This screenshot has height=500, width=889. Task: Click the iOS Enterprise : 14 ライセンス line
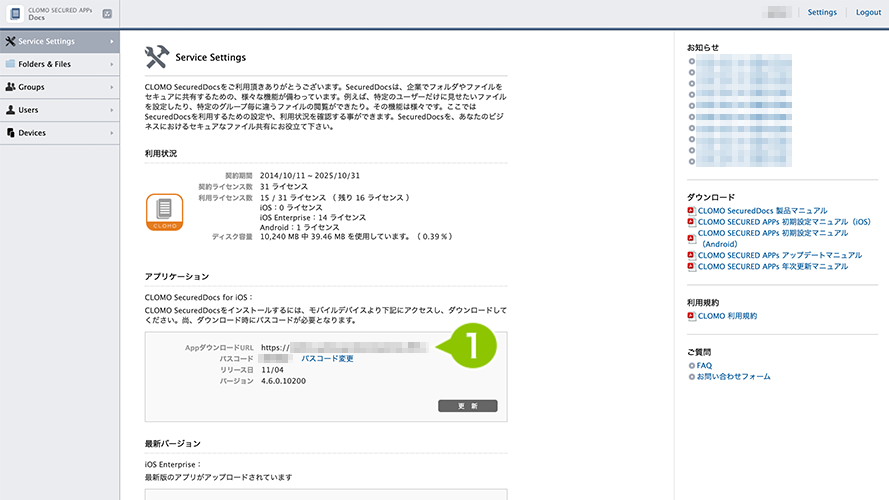[x=313, y=217]
